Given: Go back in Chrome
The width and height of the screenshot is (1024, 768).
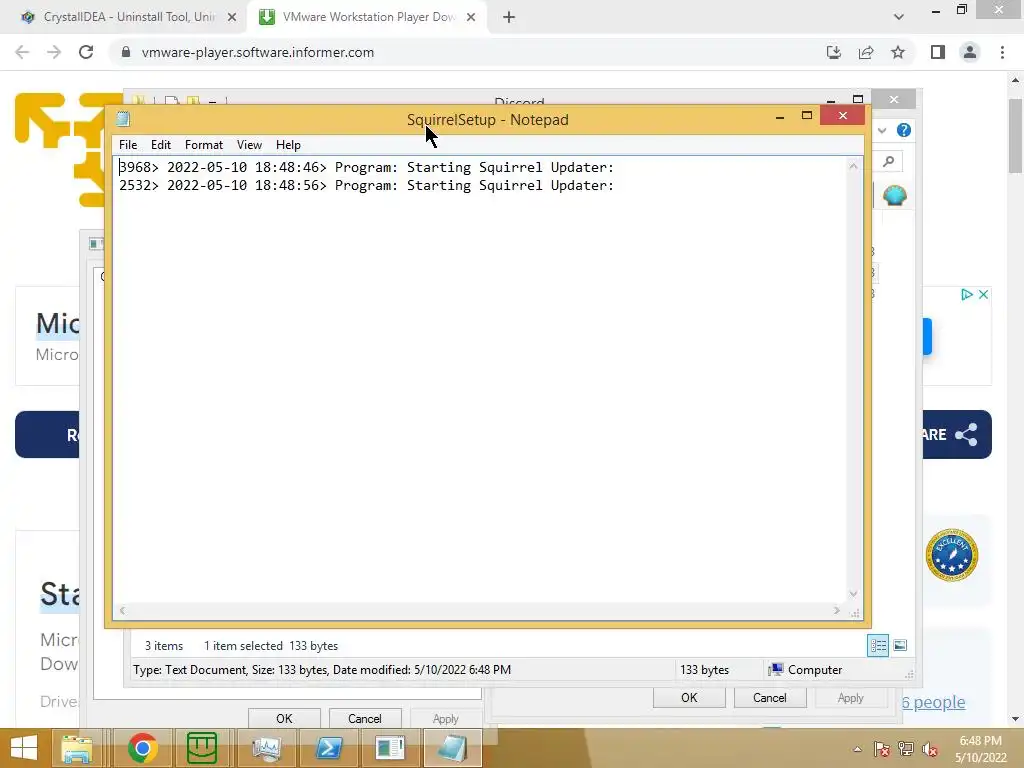Looking at the screenshot, I should coord(22,52).
